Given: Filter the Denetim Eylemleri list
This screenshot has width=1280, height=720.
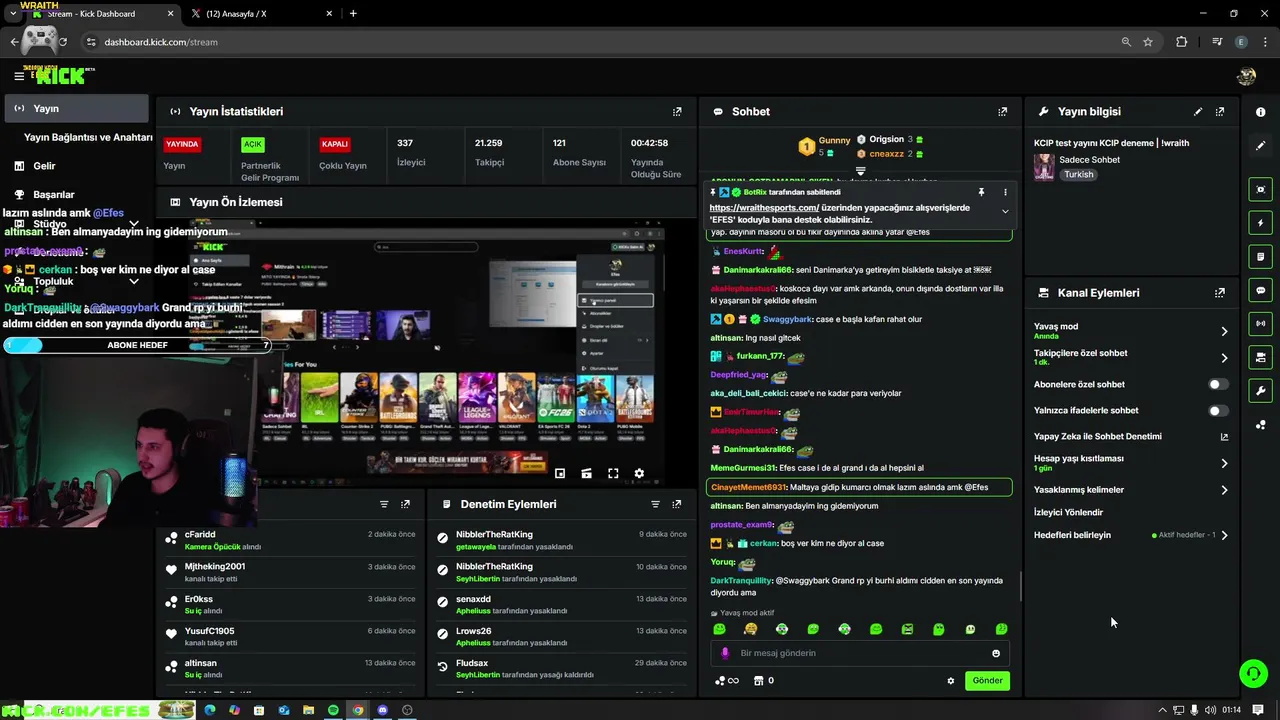Looking at the screenshot, I should point(655,504).
